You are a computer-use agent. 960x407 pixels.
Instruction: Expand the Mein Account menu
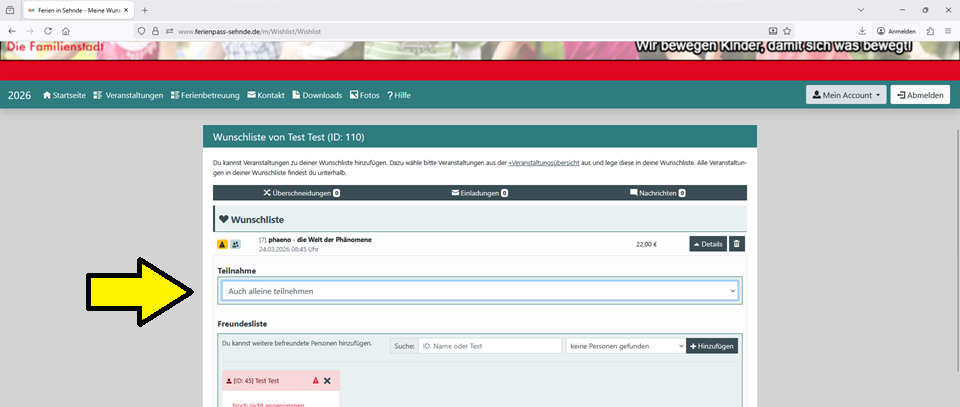tap(846, 95)
